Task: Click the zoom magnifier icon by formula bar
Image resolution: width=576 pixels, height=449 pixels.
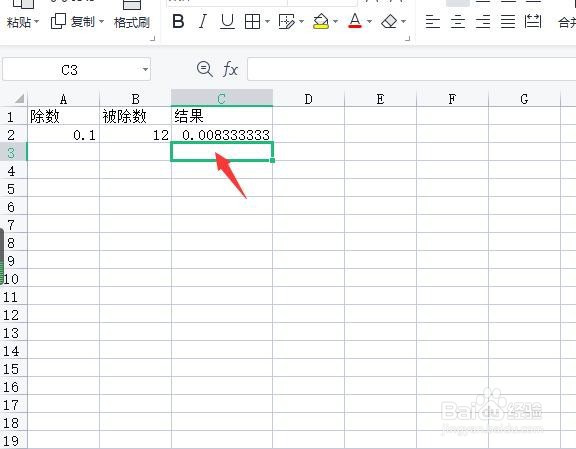Action: [x=205, y=69]
